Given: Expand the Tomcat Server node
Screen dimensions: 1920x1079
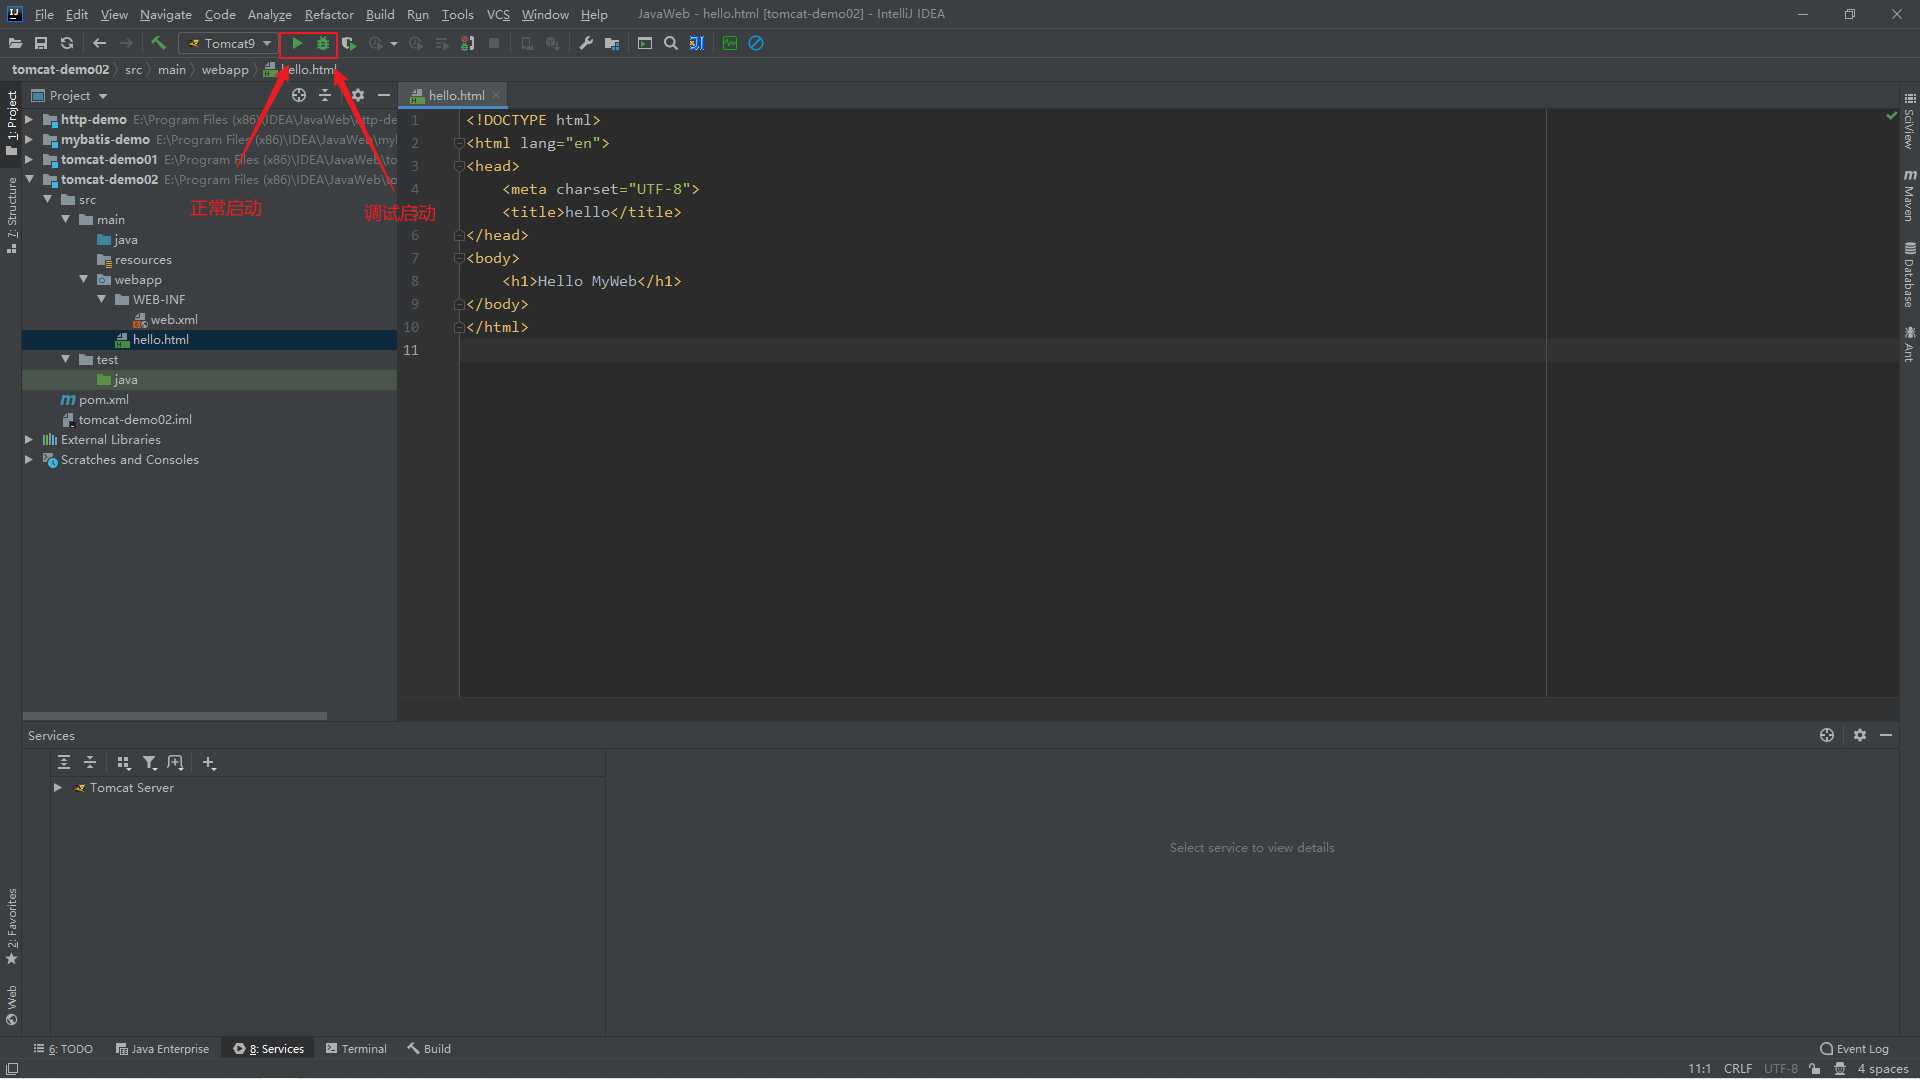Looking at the screenshot, I should click(58, 788).
